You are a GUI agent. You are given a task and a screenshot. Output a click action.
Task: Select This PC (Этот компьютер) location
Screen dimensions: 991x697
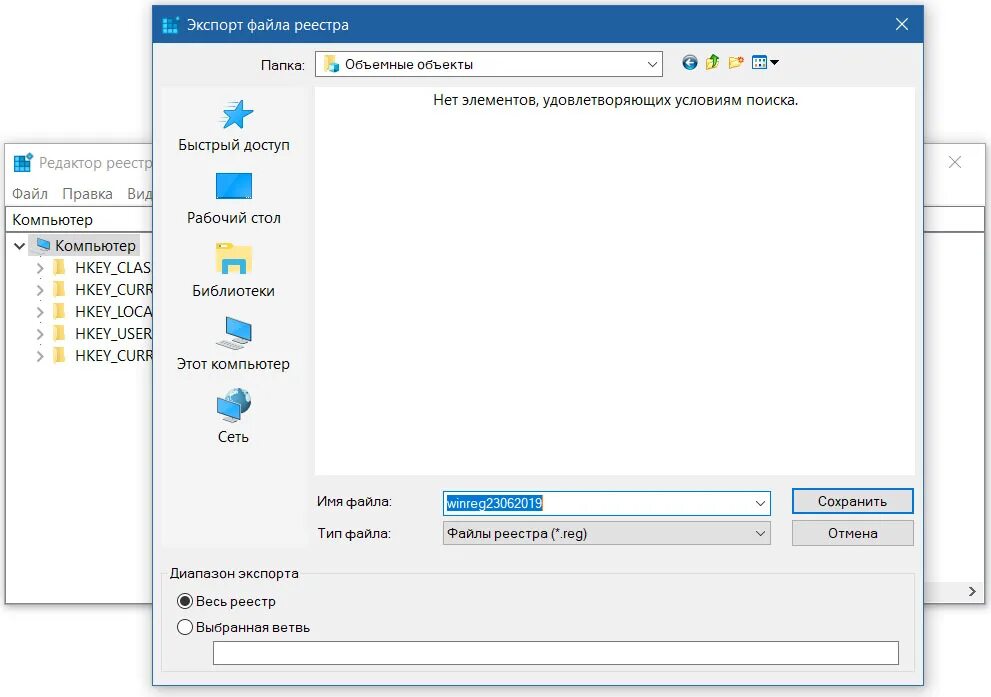coord(234,344)
